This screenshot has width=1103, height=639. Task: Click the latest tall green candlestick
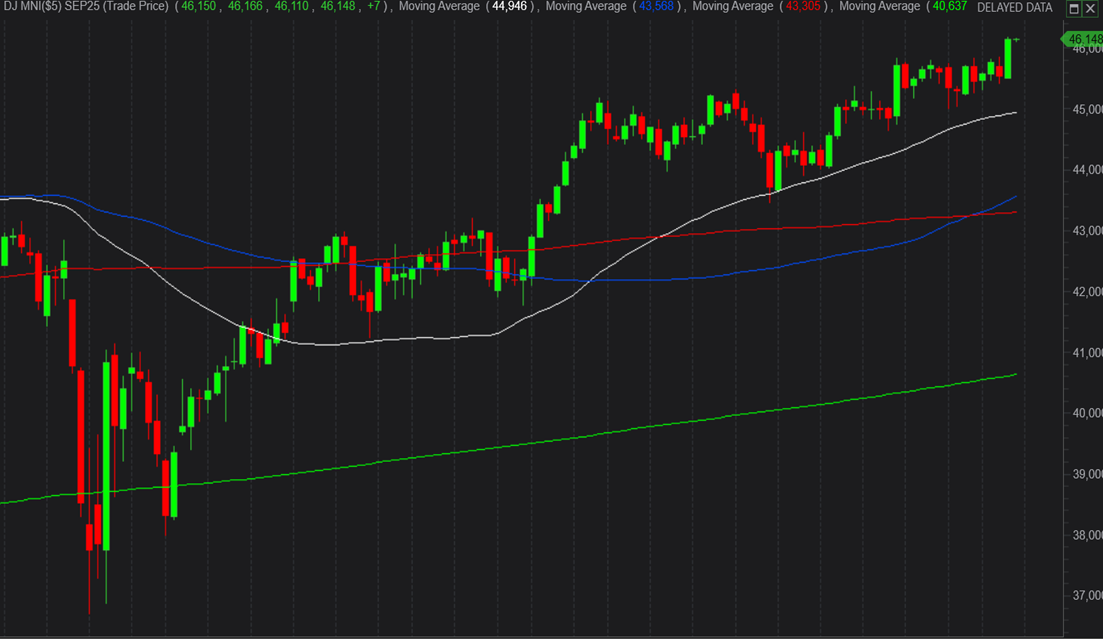pyautogui.click(x=1007, y=58)
